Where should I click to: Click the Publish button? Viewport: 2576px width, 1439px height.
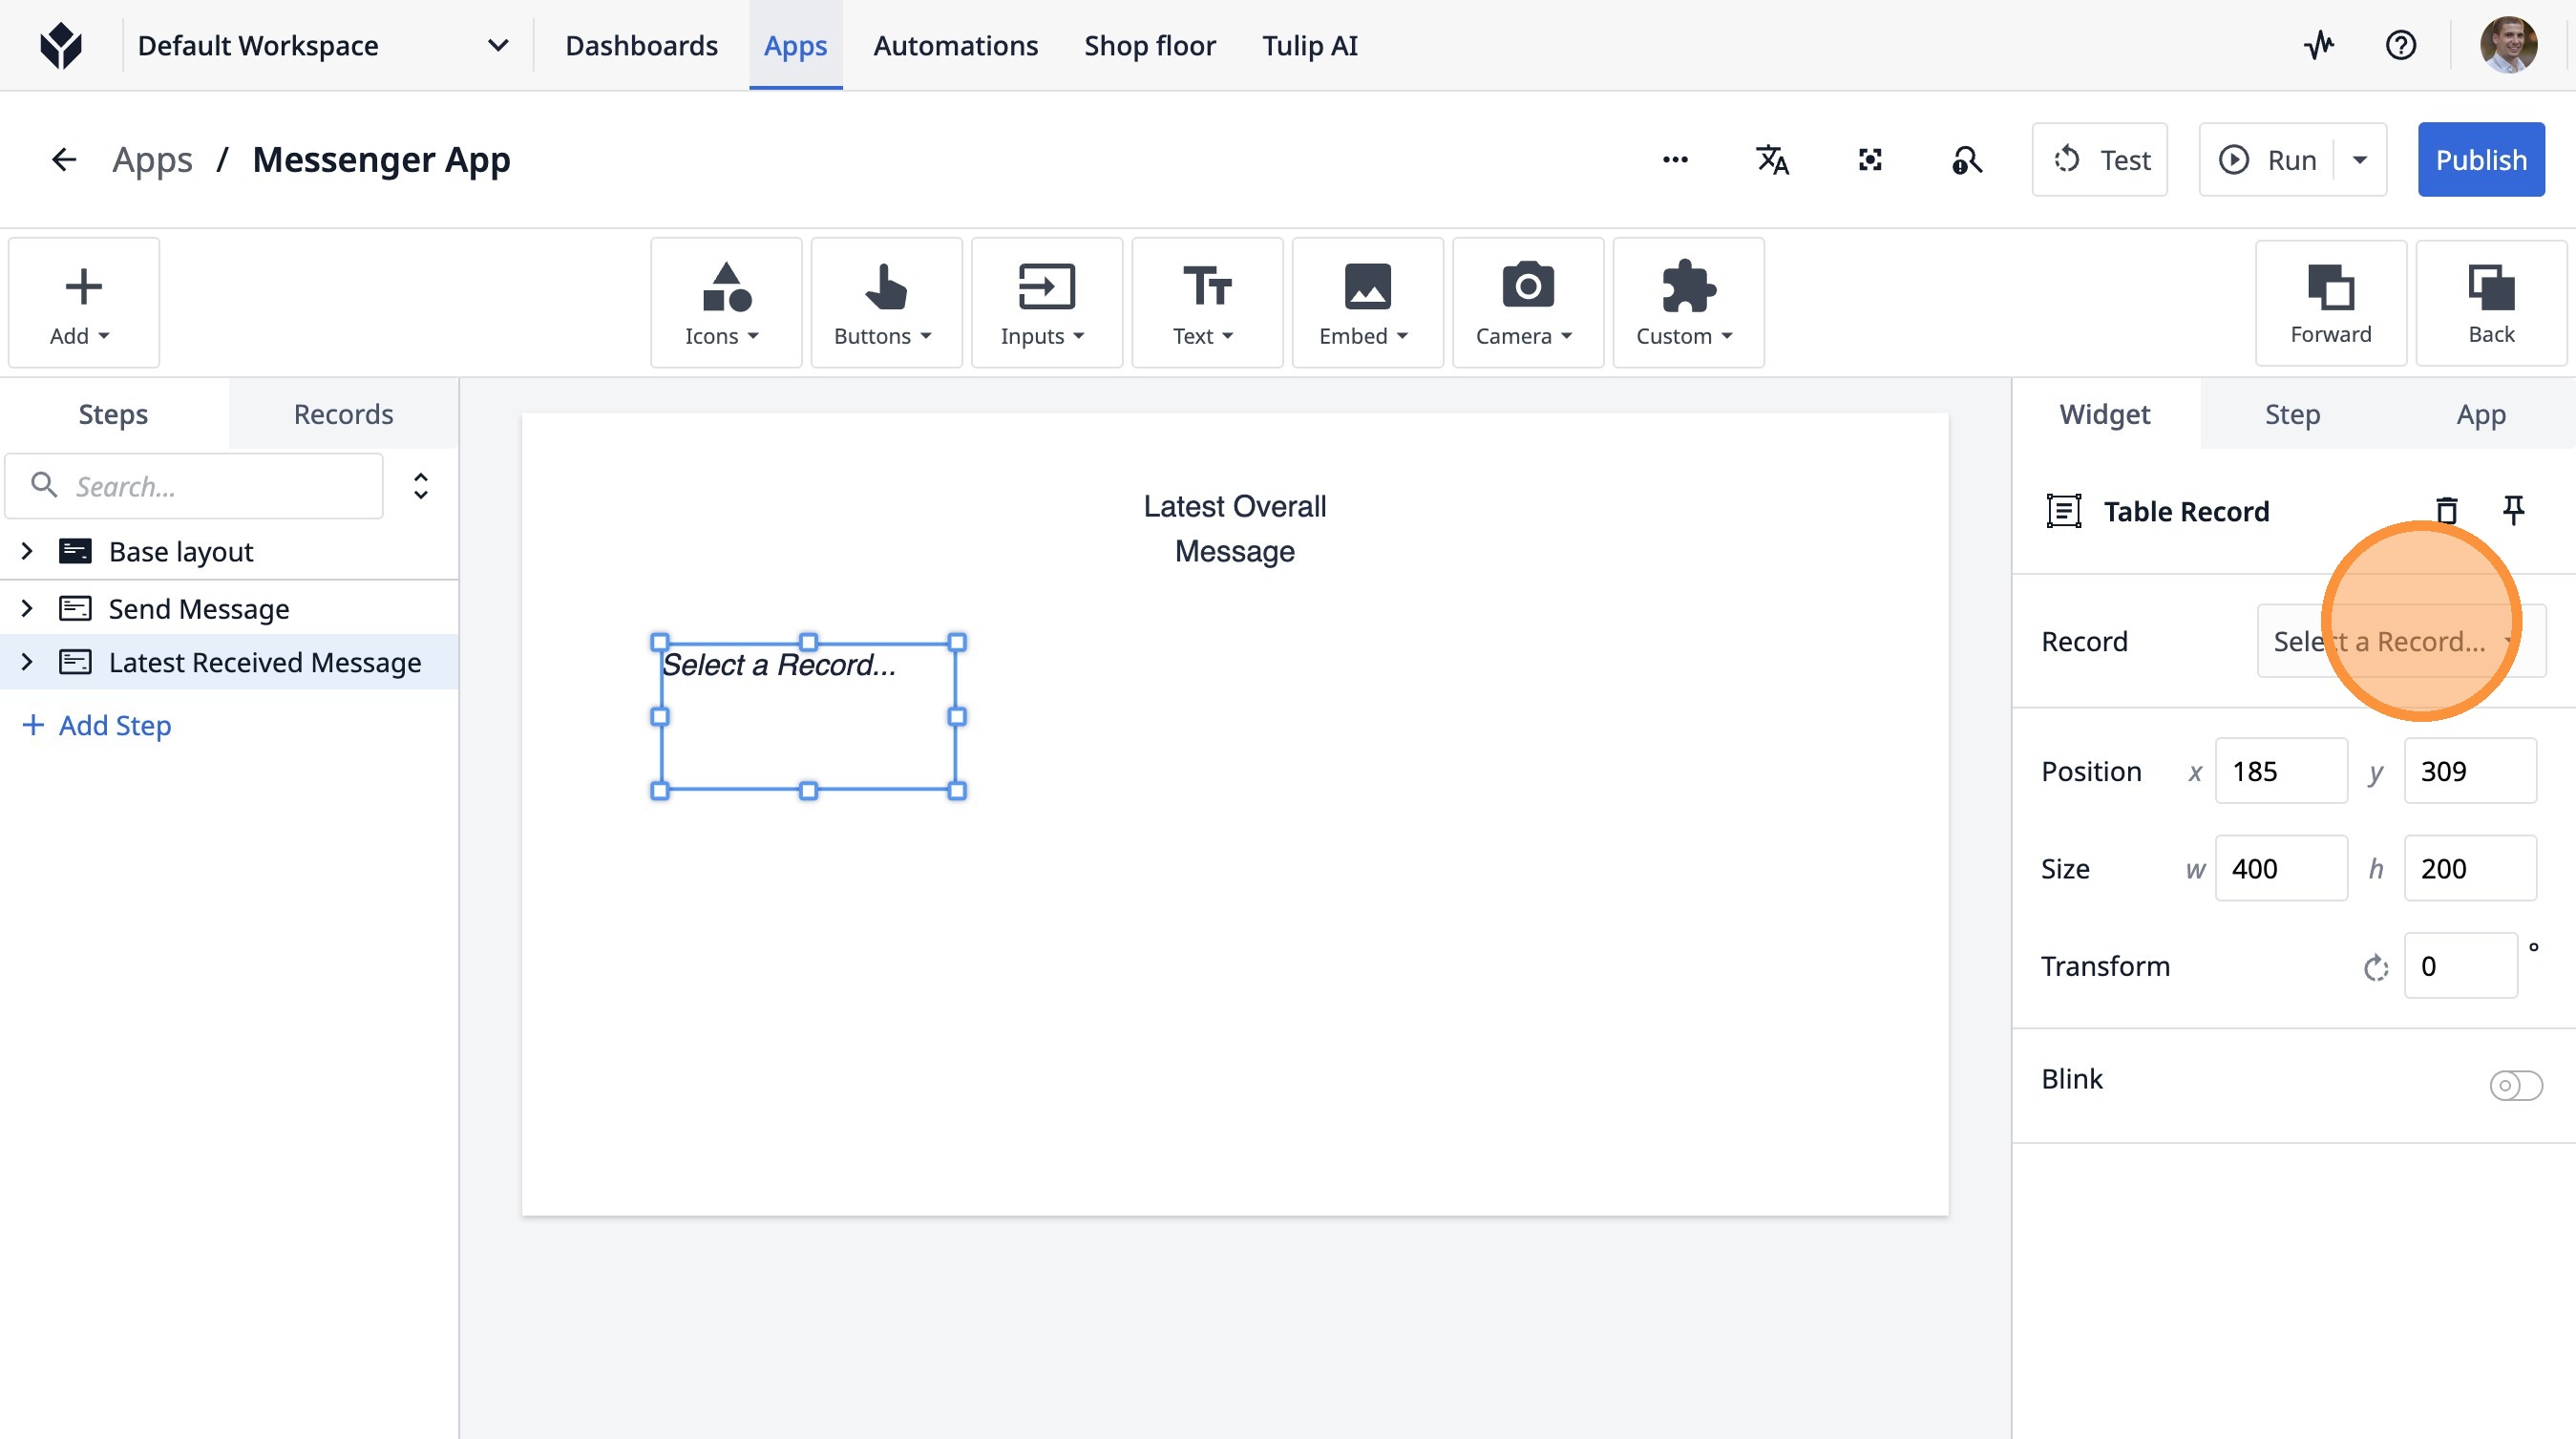pos(2480,160)
